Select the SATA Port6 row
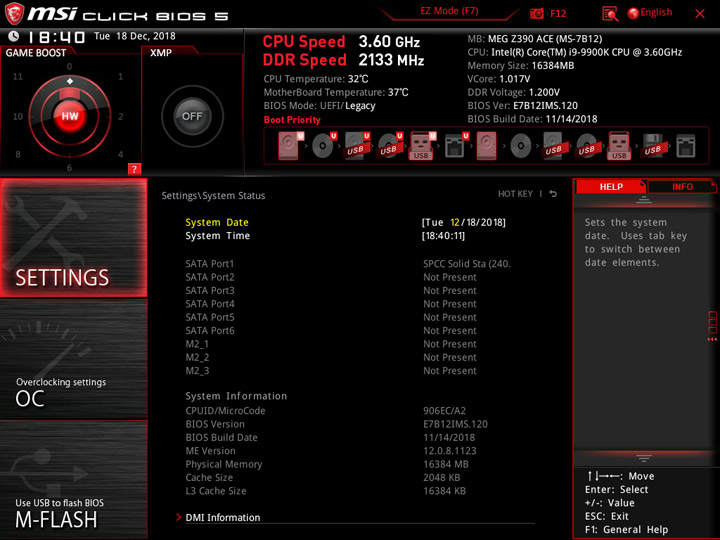 [x=331, y=331]
